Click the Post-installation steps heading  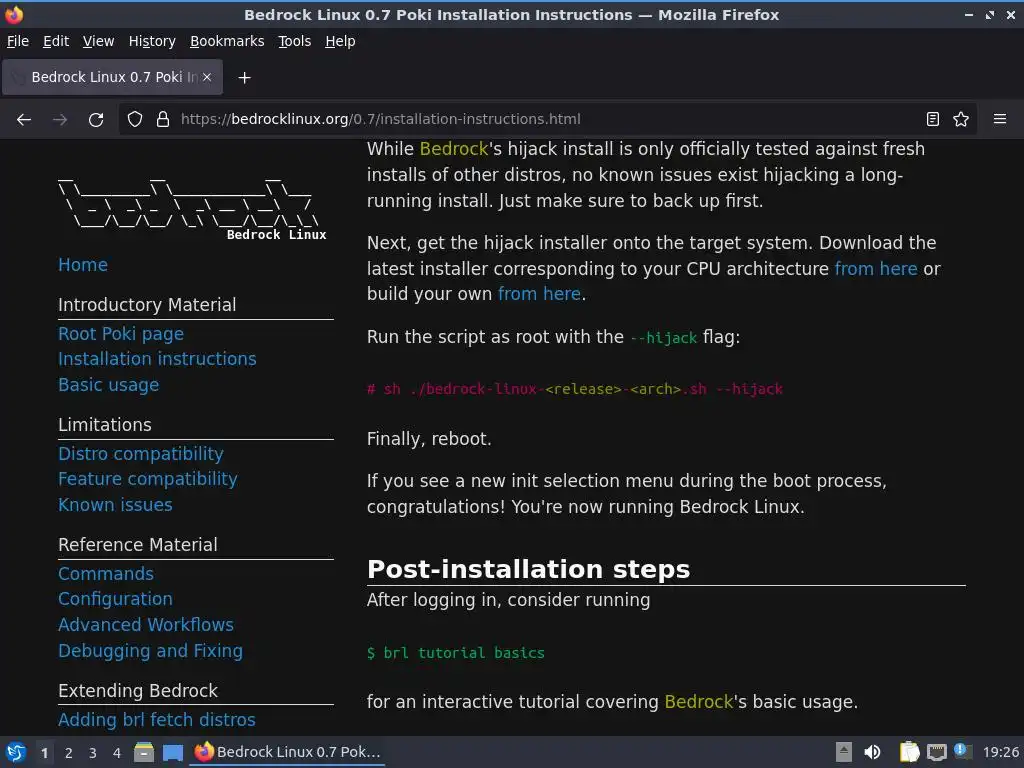click(x=528, y=569)
